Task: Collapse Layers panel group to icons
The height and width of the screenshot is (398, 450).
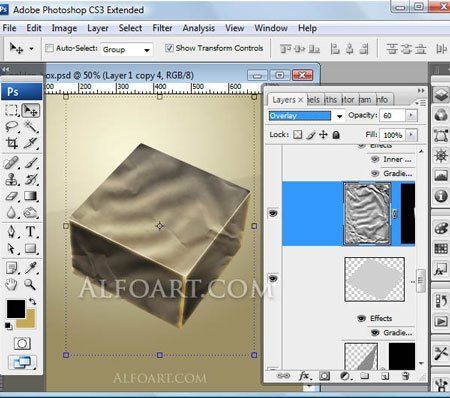Action: tap(421, 90)
